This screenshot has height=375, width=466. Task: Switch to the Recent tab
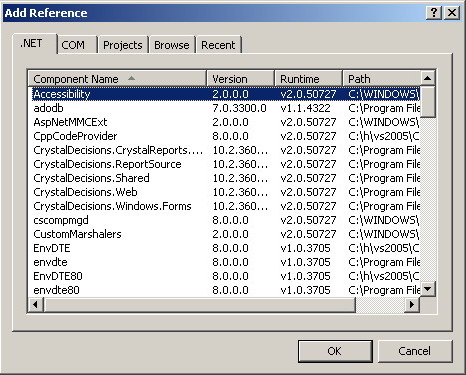tap(218, 45)
